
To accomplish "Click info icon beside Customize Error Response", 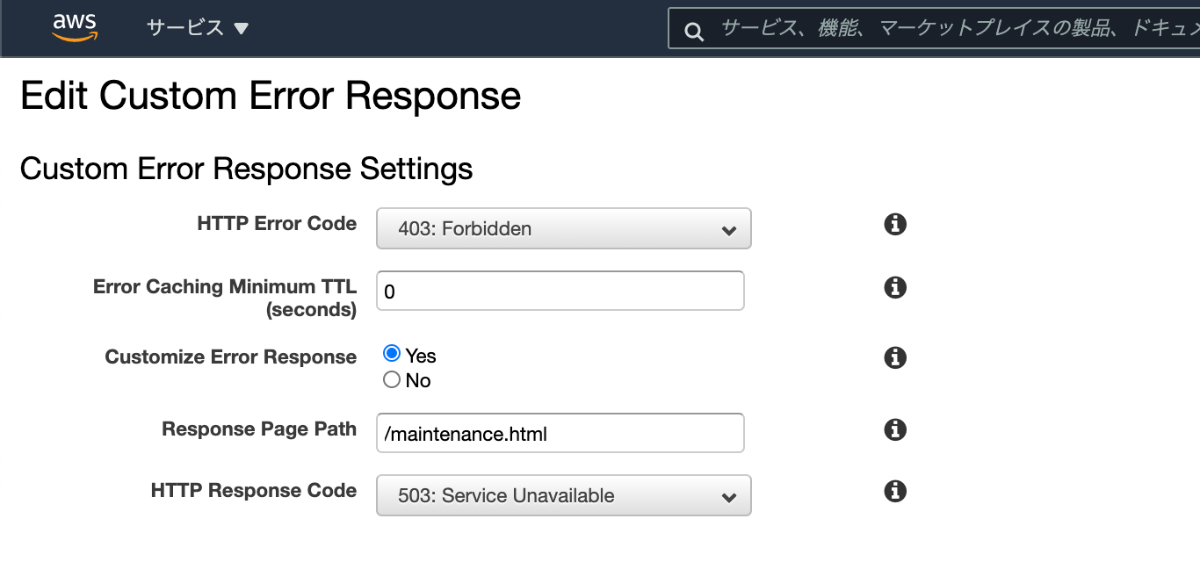I will tap(896, 358).
